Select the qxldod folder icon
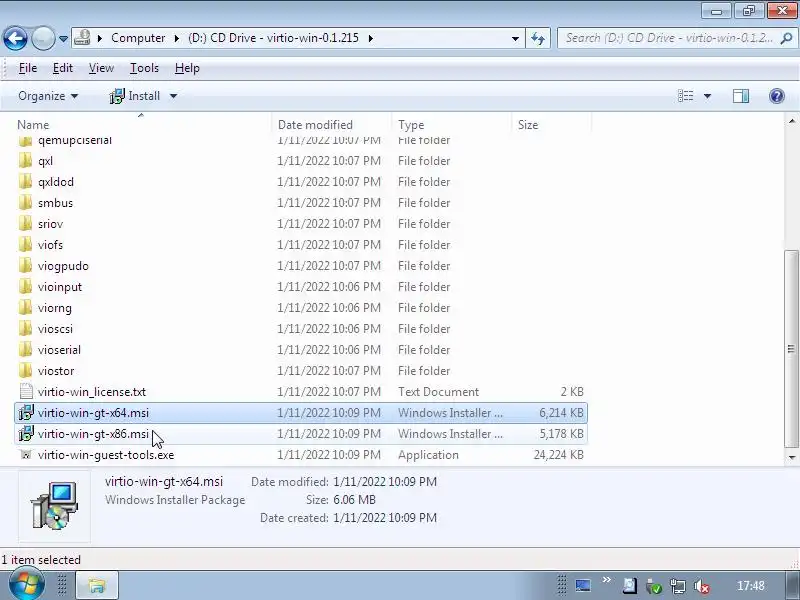Viewport: 800px width, 600px height. click(x=25, y=182)
